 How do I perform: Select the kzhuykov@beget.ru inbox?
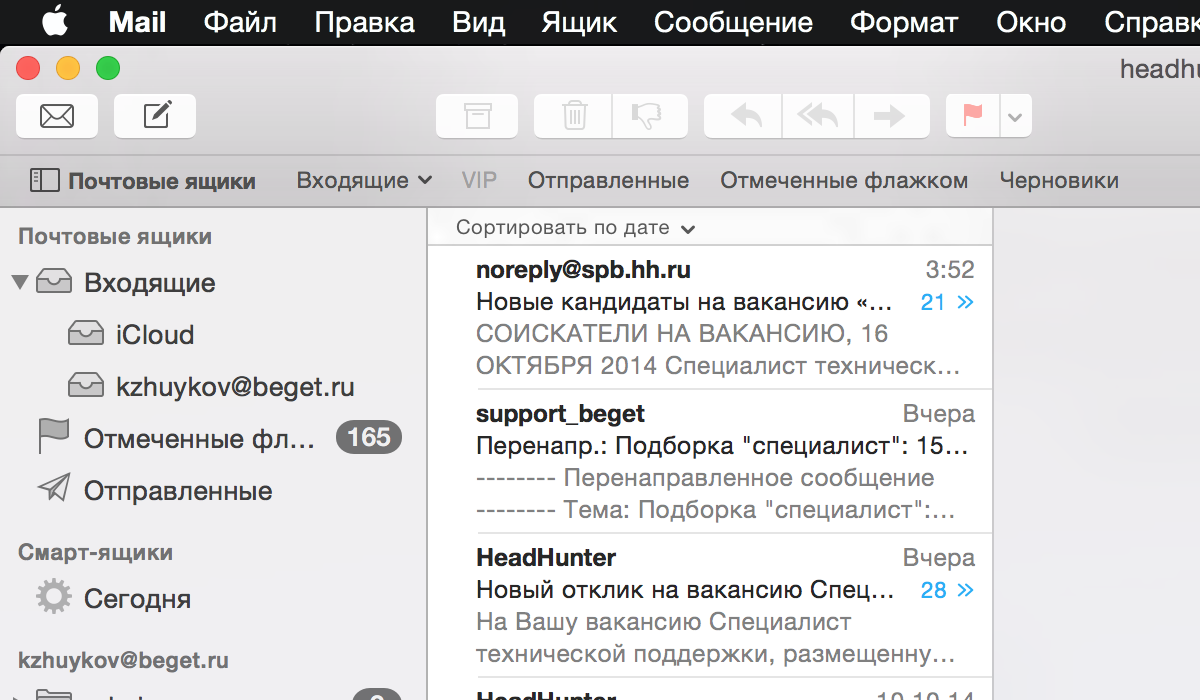click(214, 387)
